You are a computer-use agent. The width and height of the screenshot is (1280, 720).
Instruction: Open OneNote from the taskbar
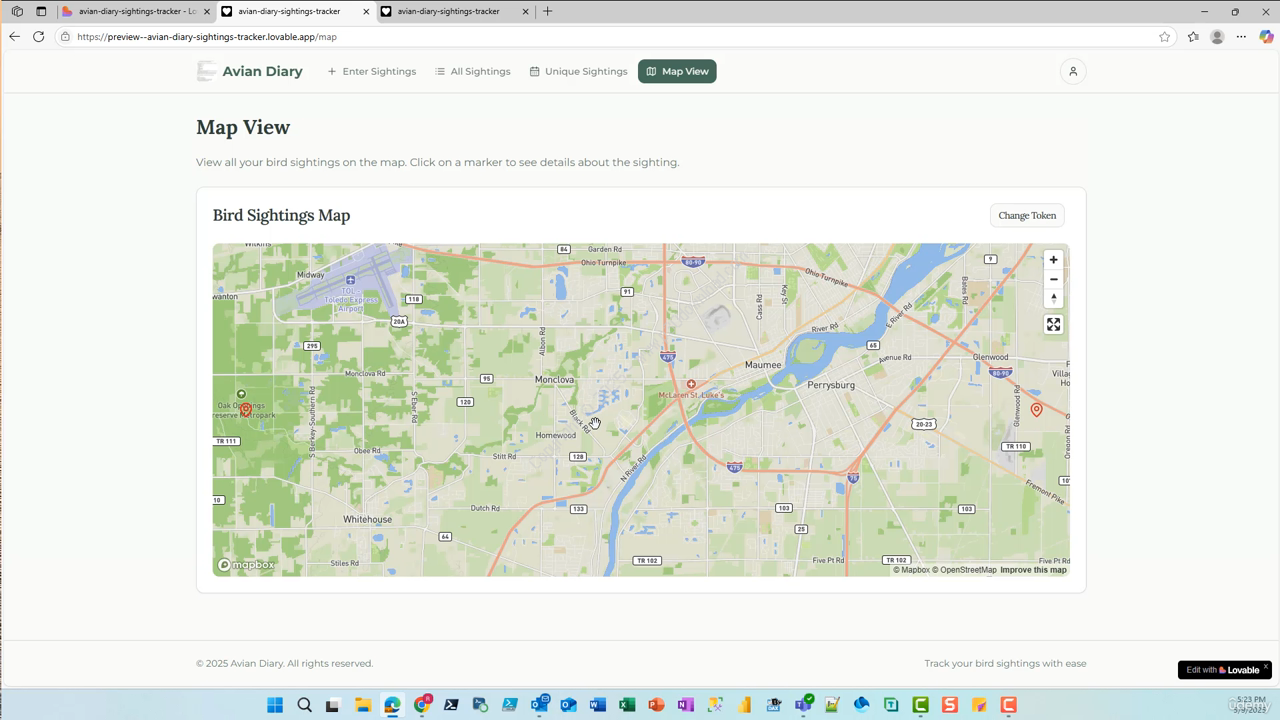click(x=685, y=705)
